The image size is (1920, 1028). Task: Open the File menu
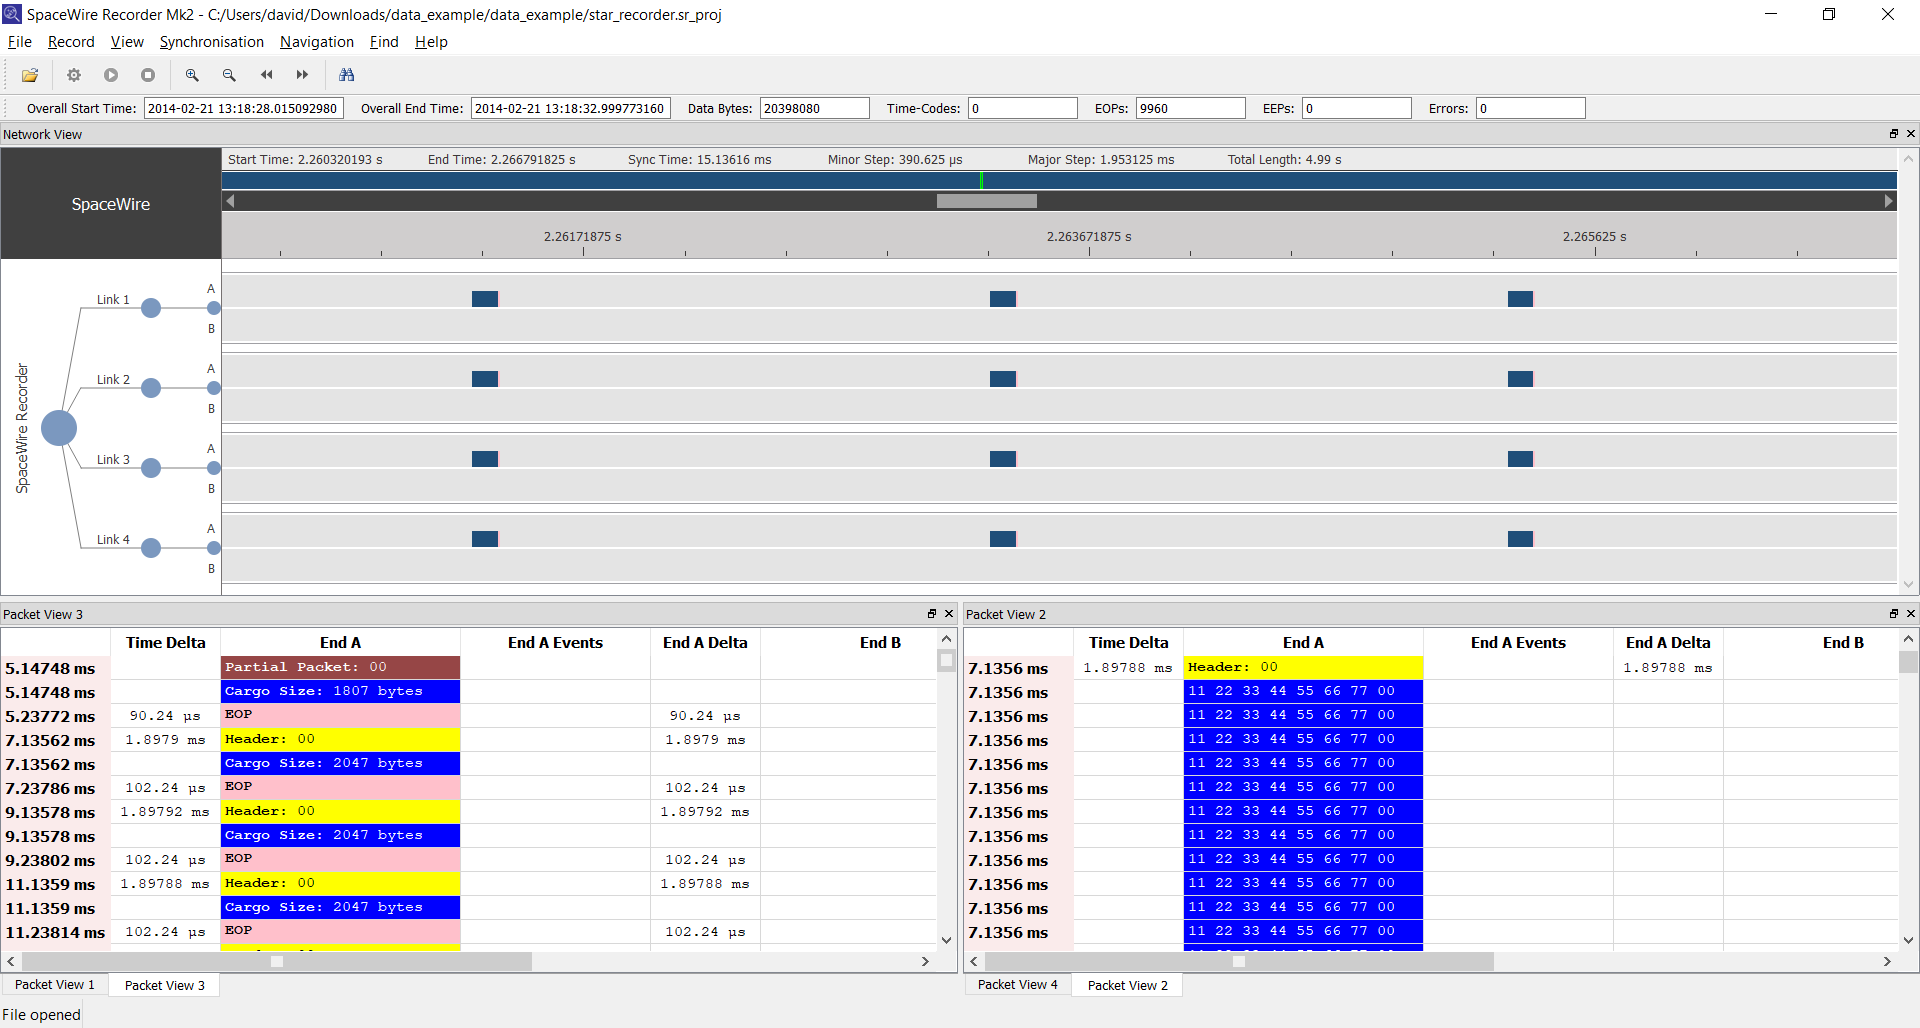click(x=20, y=42)
